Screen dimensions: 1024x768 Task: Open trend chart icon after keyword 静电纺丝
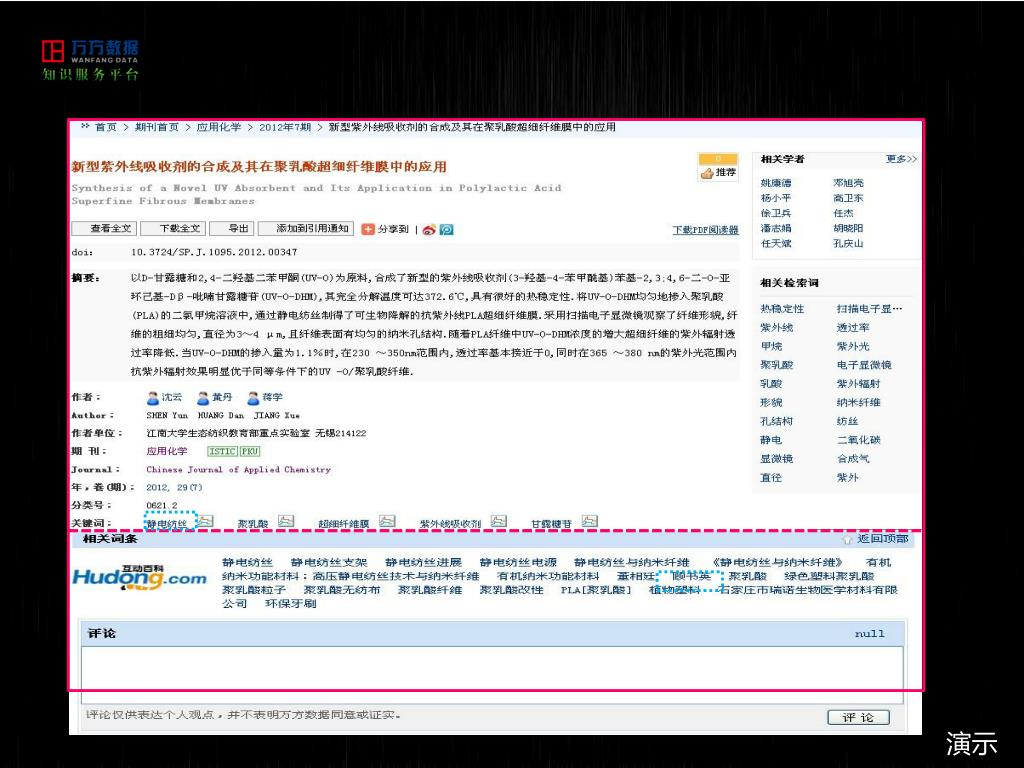(205, 521)
